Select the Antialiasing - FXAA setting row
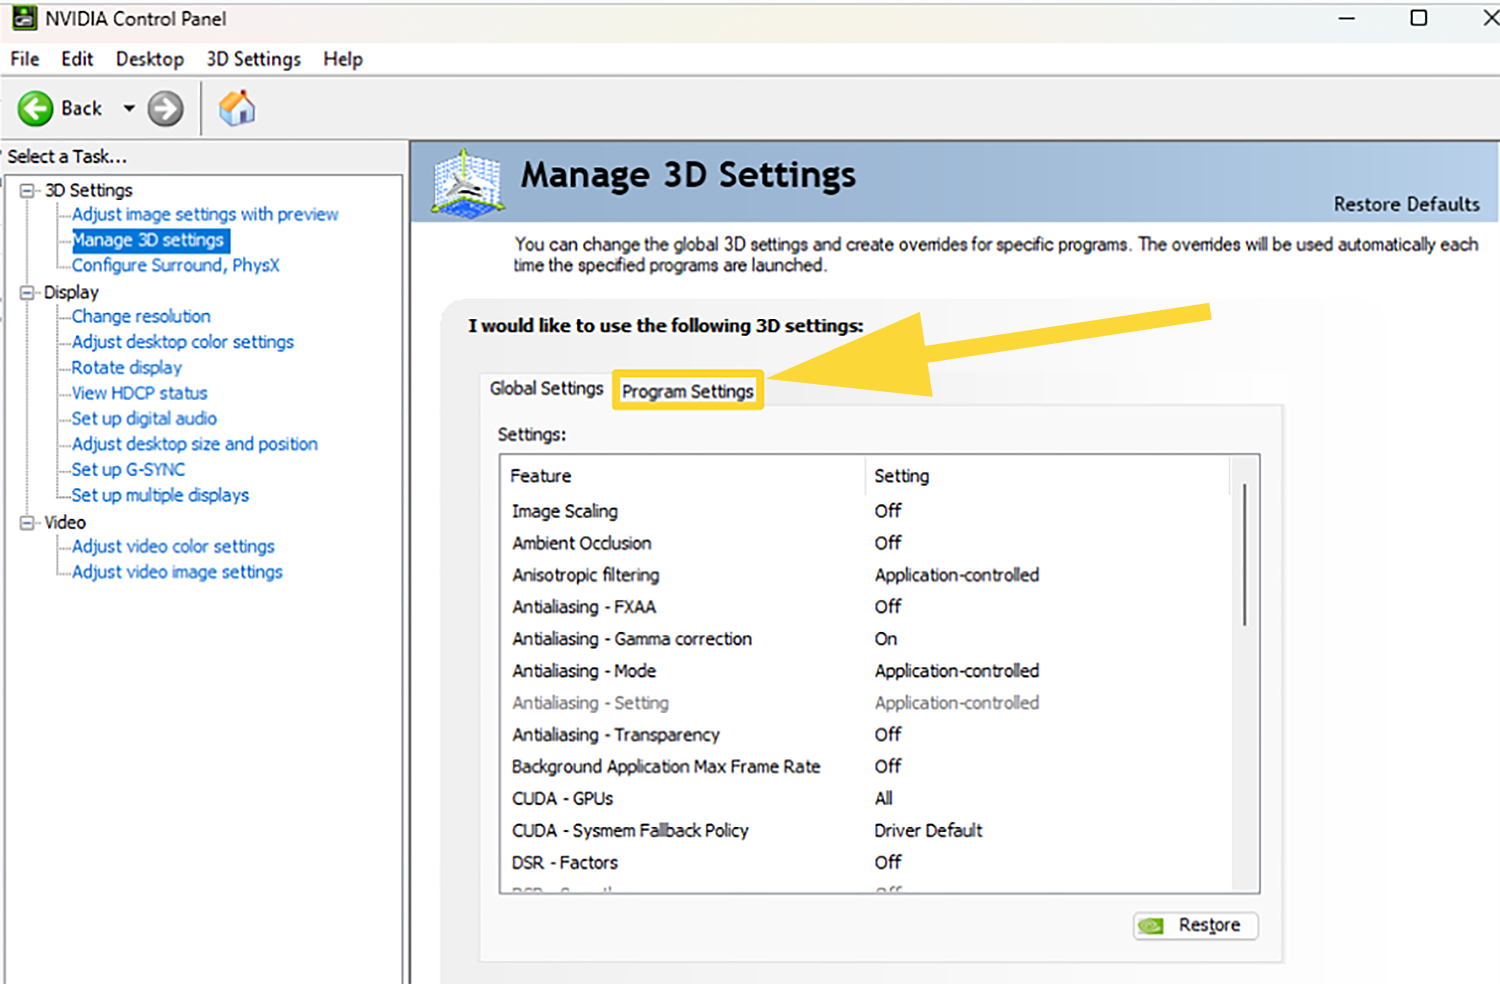This screenshot has height=984, width=1500. coord(584,607)
